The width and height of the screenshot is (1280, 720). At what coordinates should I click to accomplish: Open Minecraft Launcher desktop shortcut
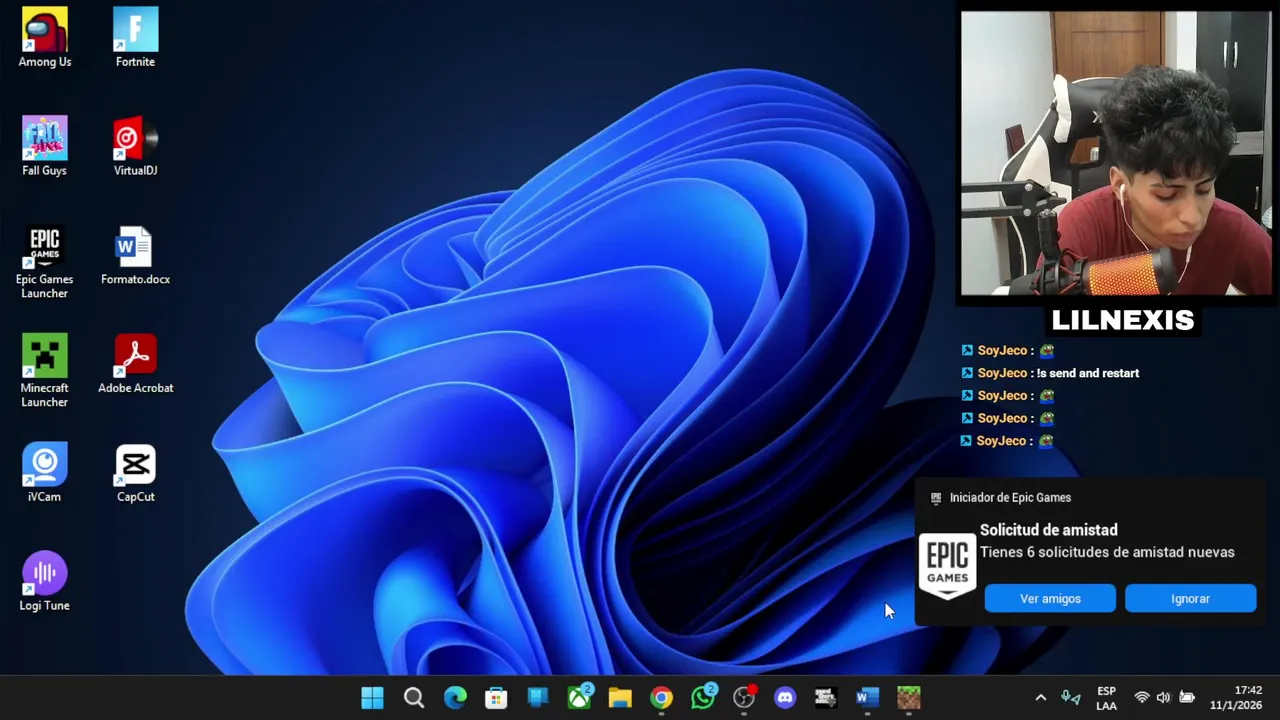[x=44, y=371]
